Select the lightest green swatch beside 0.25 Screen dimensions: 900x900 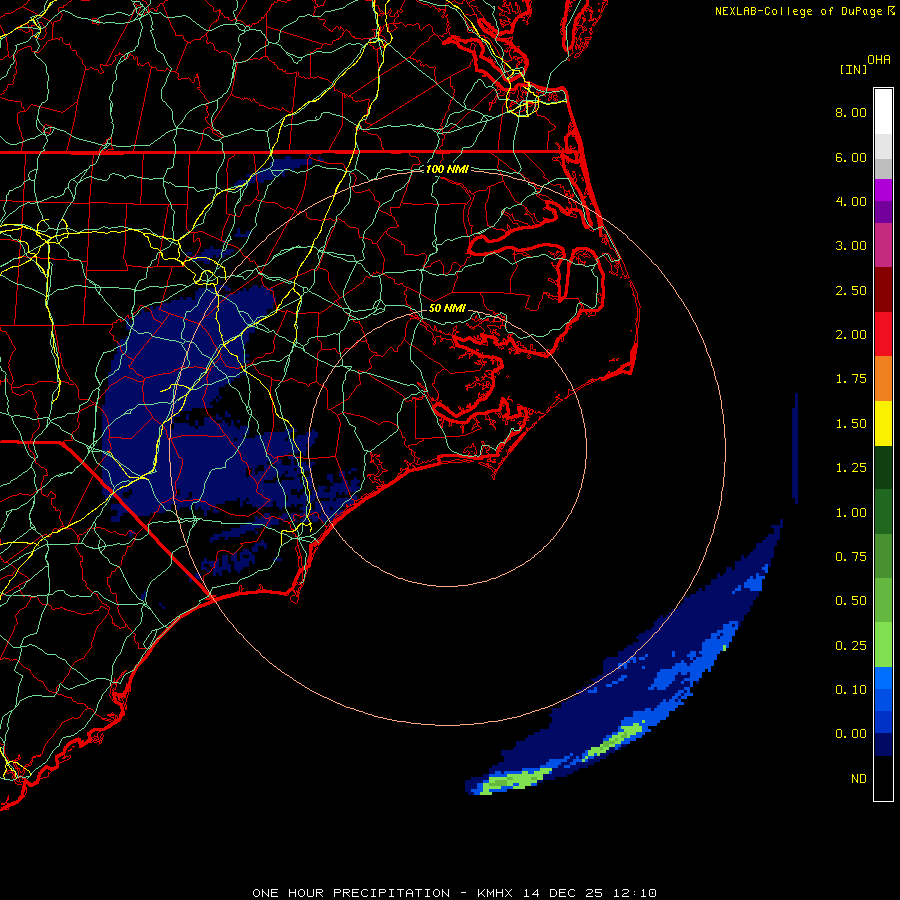883,645
